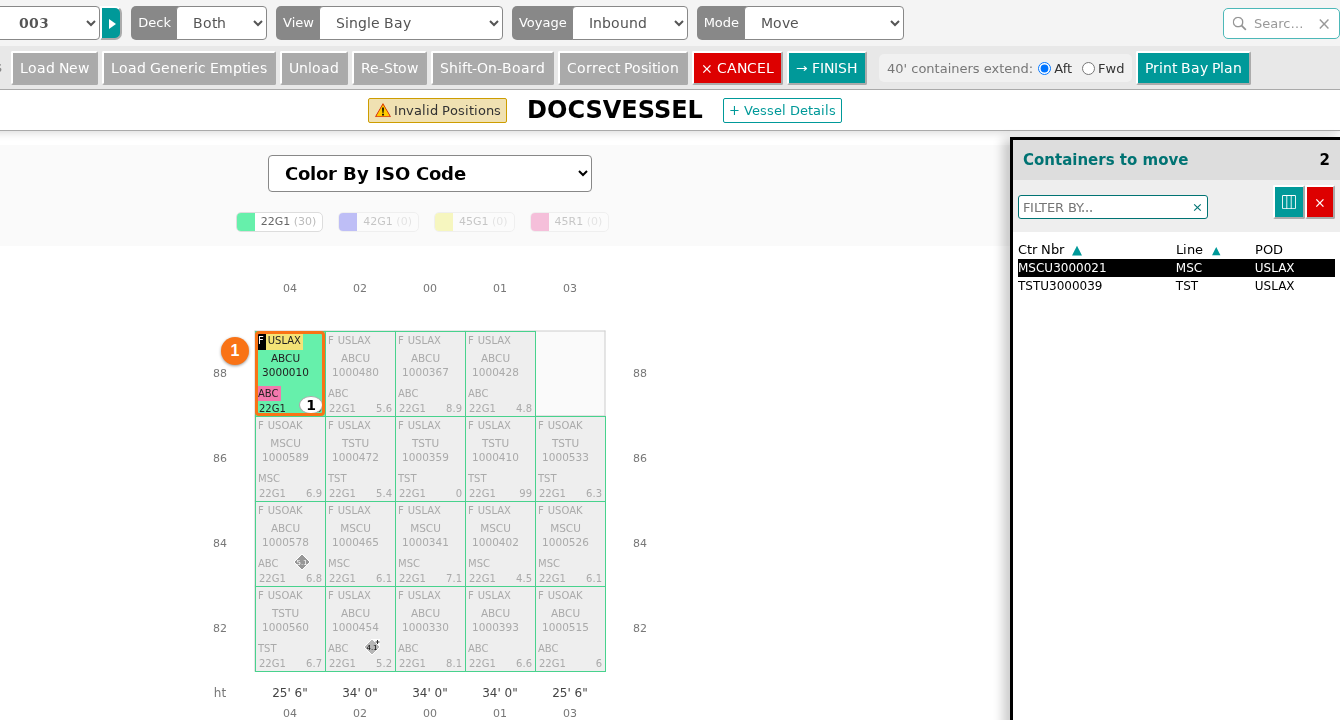This screenshot has width=1340, height=720.
Task: Click the Unload button
Action: pos(314,68)
